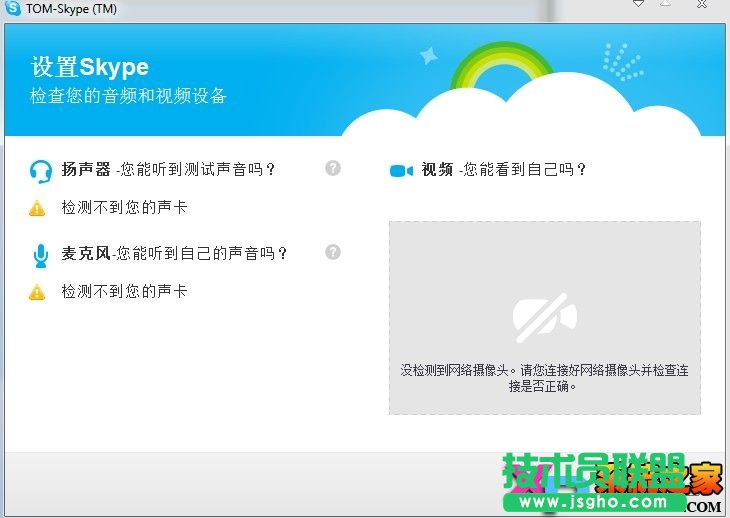Click warning icon under 扬声器
This screenshot has width=730, height=518.
pos(37,208)
